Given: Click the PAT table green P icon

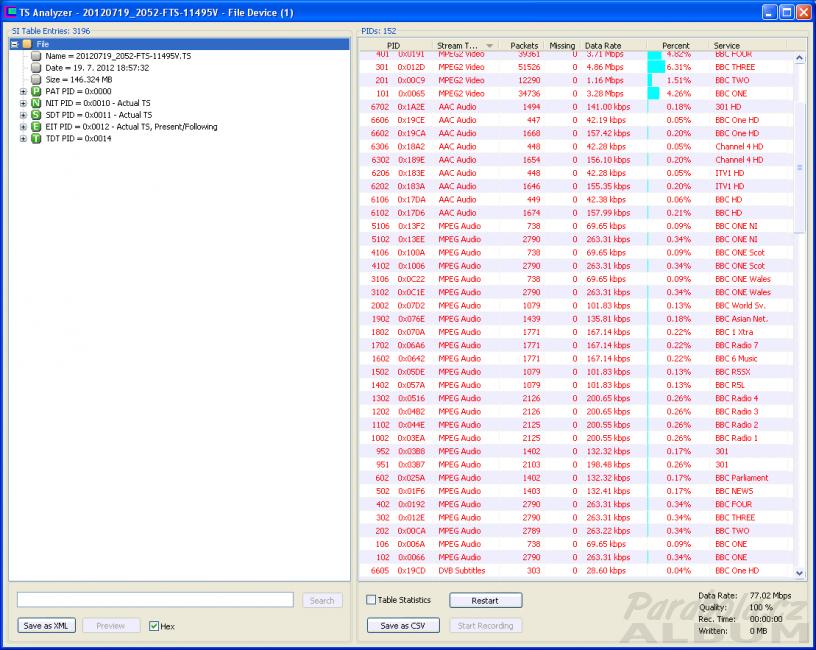Looking at the screenshot, I should (x=36, y=91).
